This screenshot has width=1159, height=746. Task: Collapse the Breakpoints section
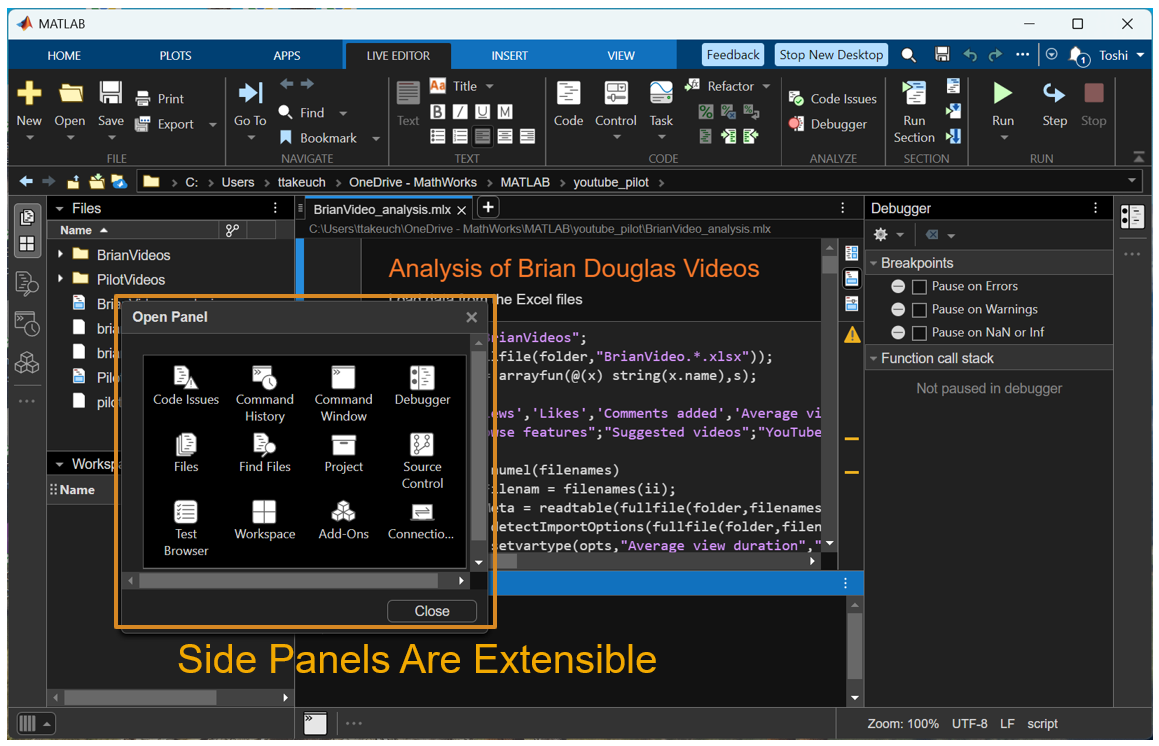tap(874, 263)
